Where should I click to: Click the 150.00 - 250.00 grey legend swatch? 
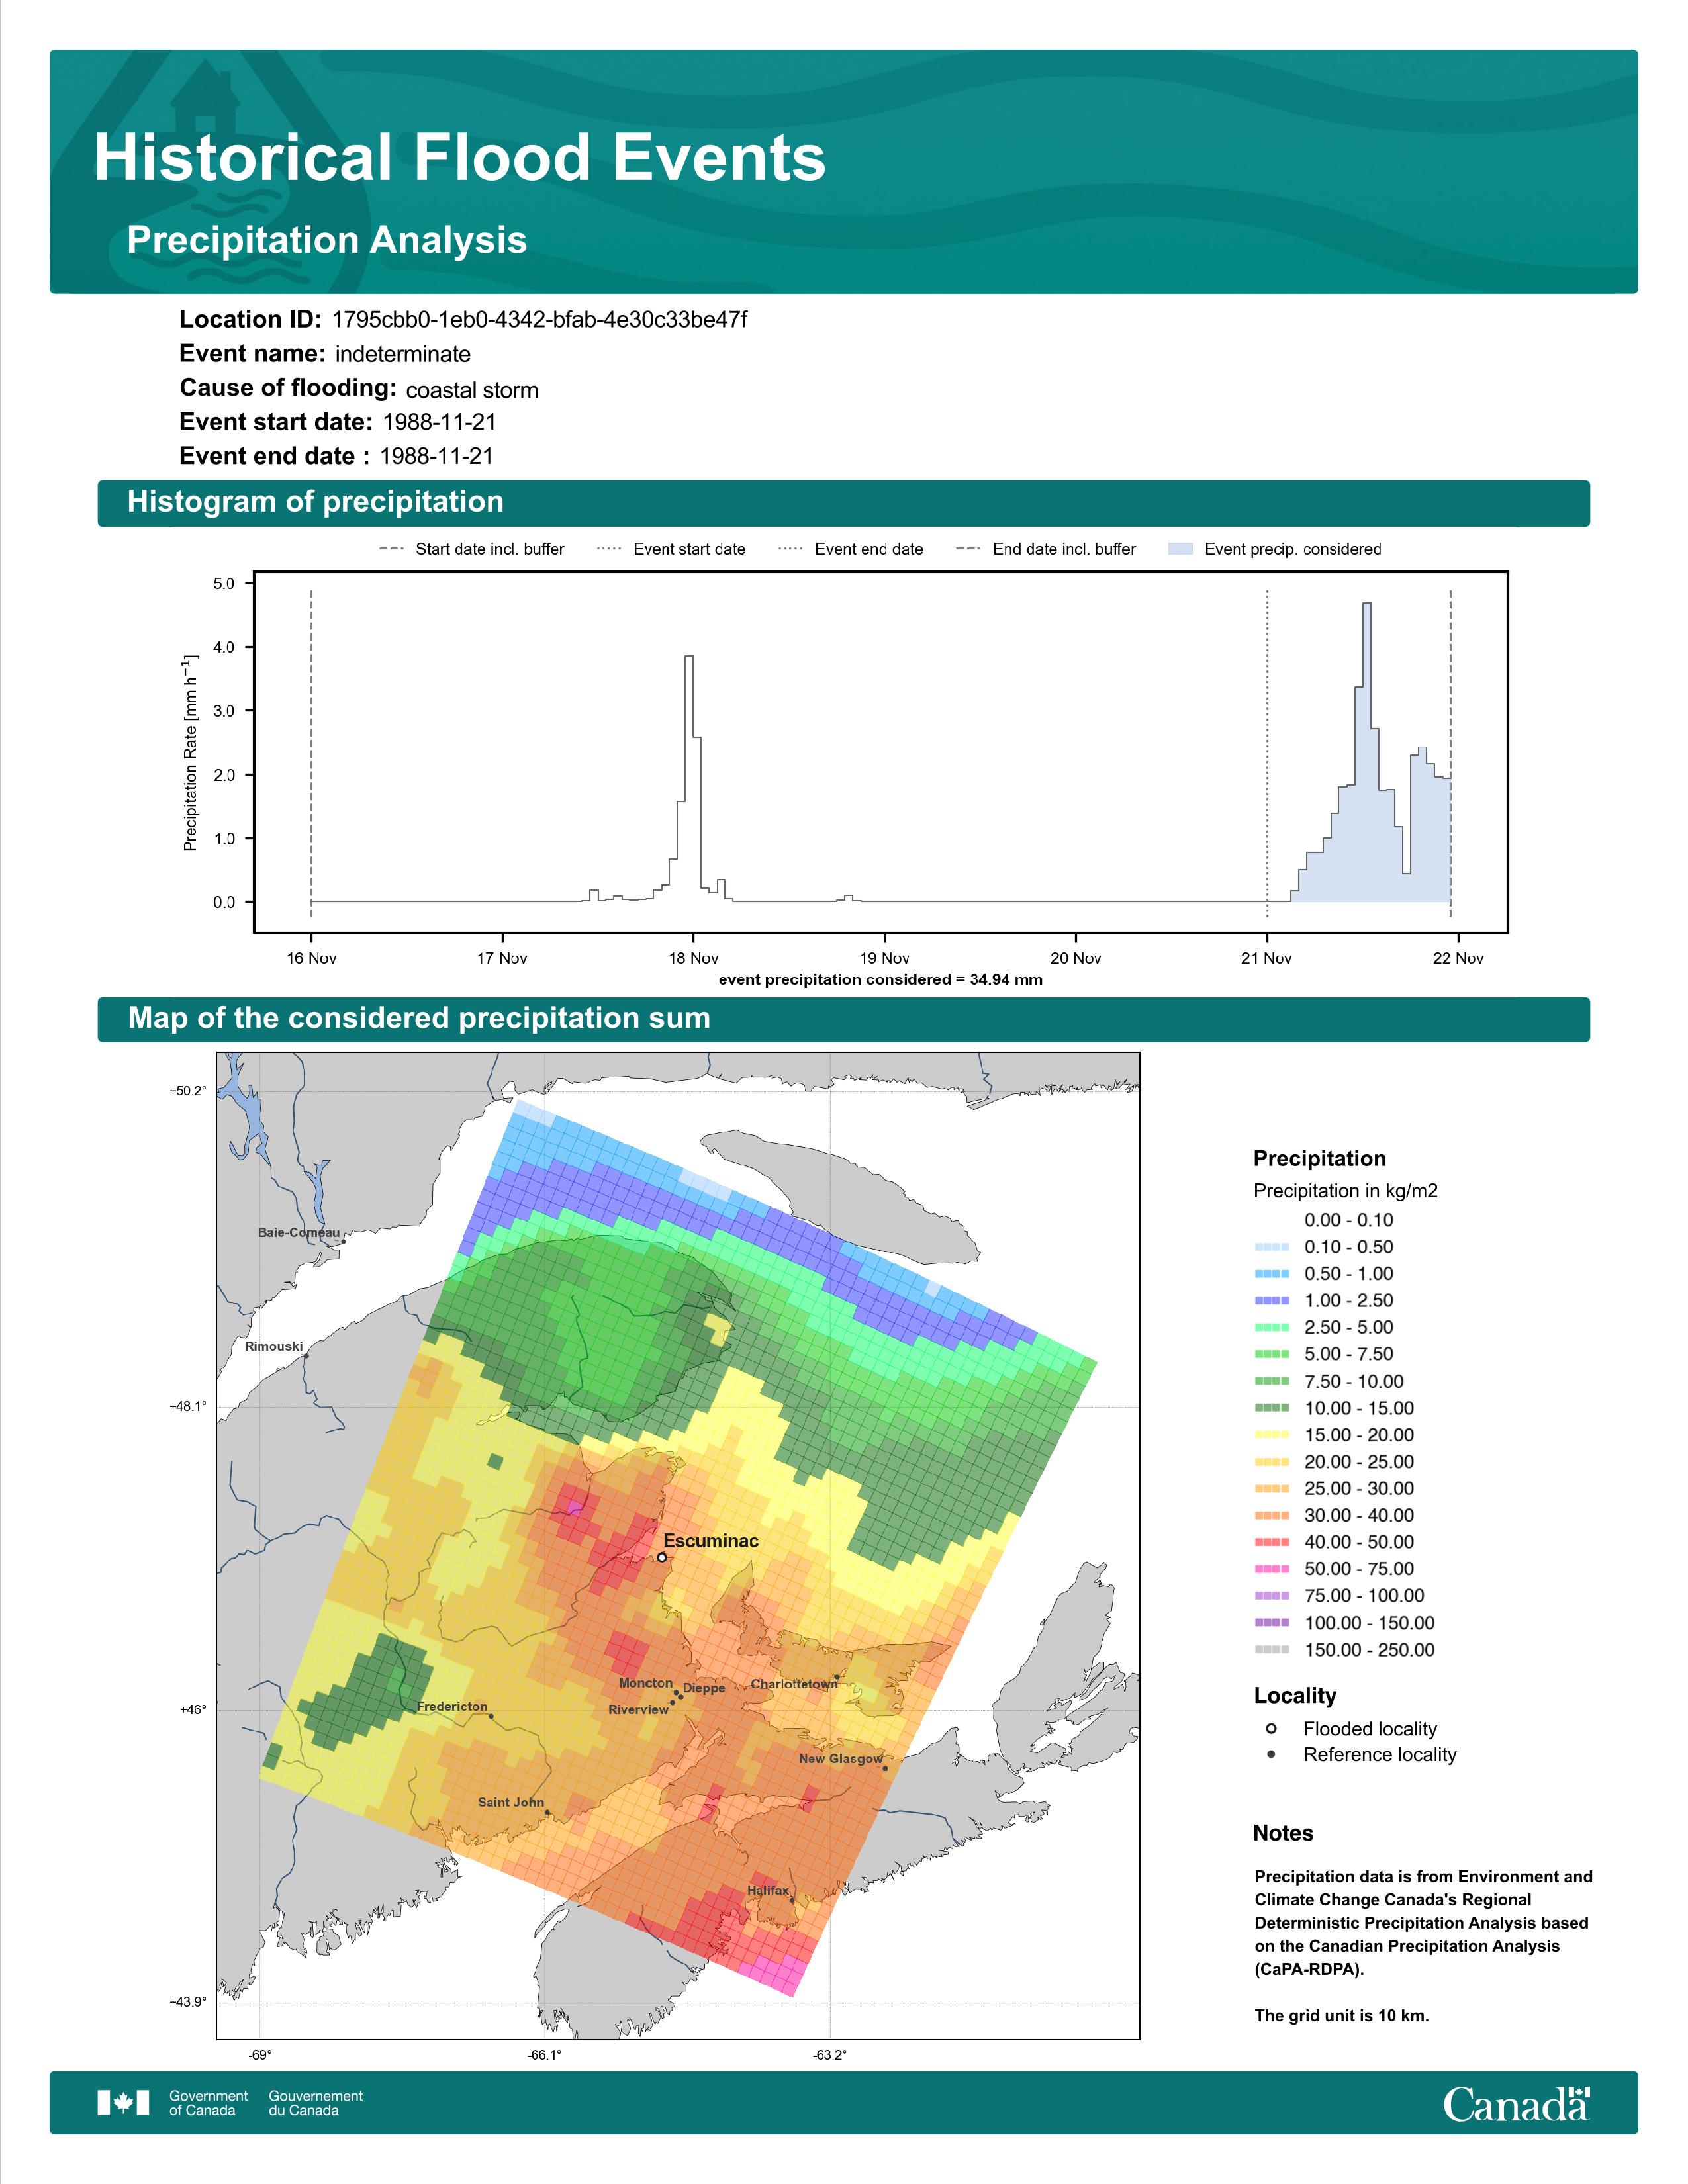pyautogui.click(x=1272, y=1649)
